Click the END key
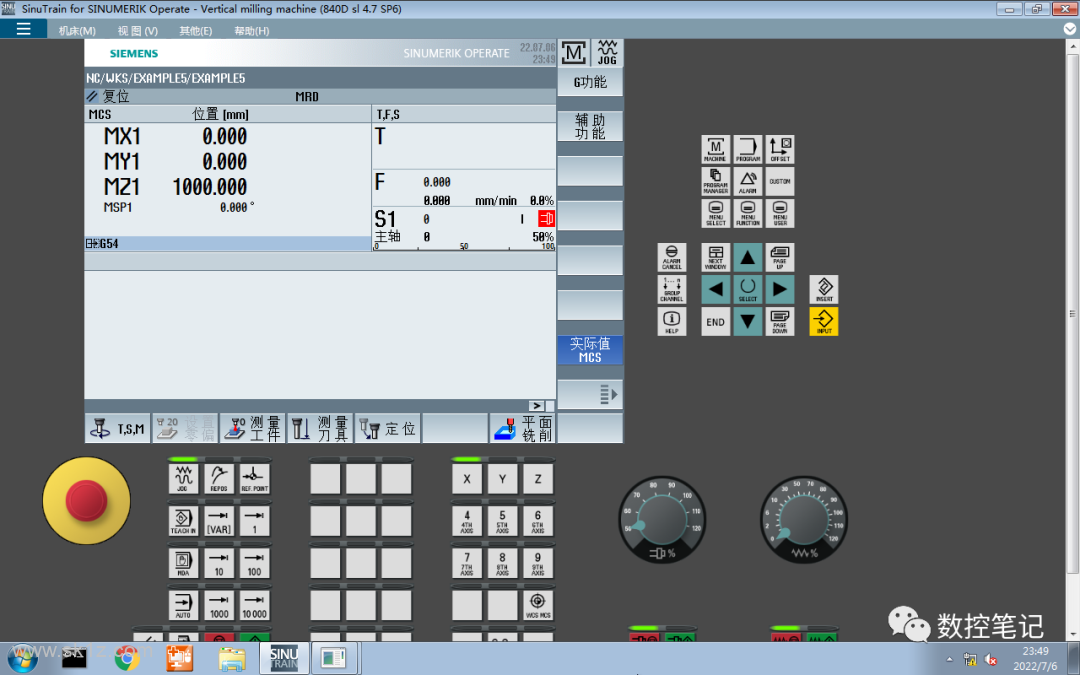This screenshot has width=1080, height=675. pyautogui.click(x=716, y=322)
